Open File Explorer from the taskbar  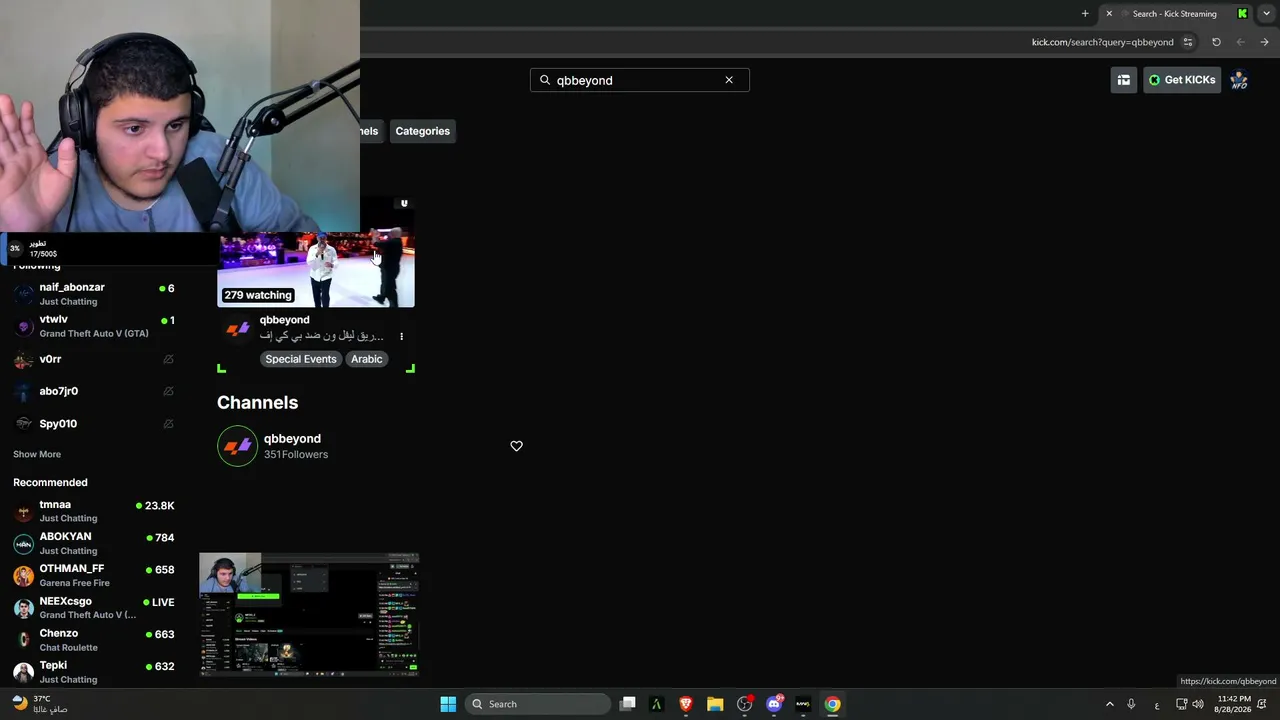point(715,704)
